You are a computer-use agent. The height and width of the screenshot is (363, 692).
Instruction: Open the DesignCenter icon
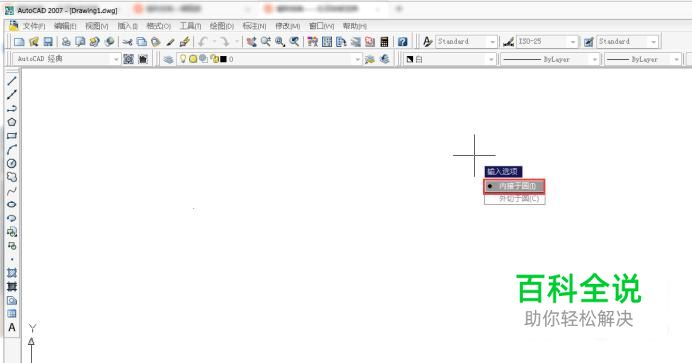pyautogui.click(x=327, y=42)
